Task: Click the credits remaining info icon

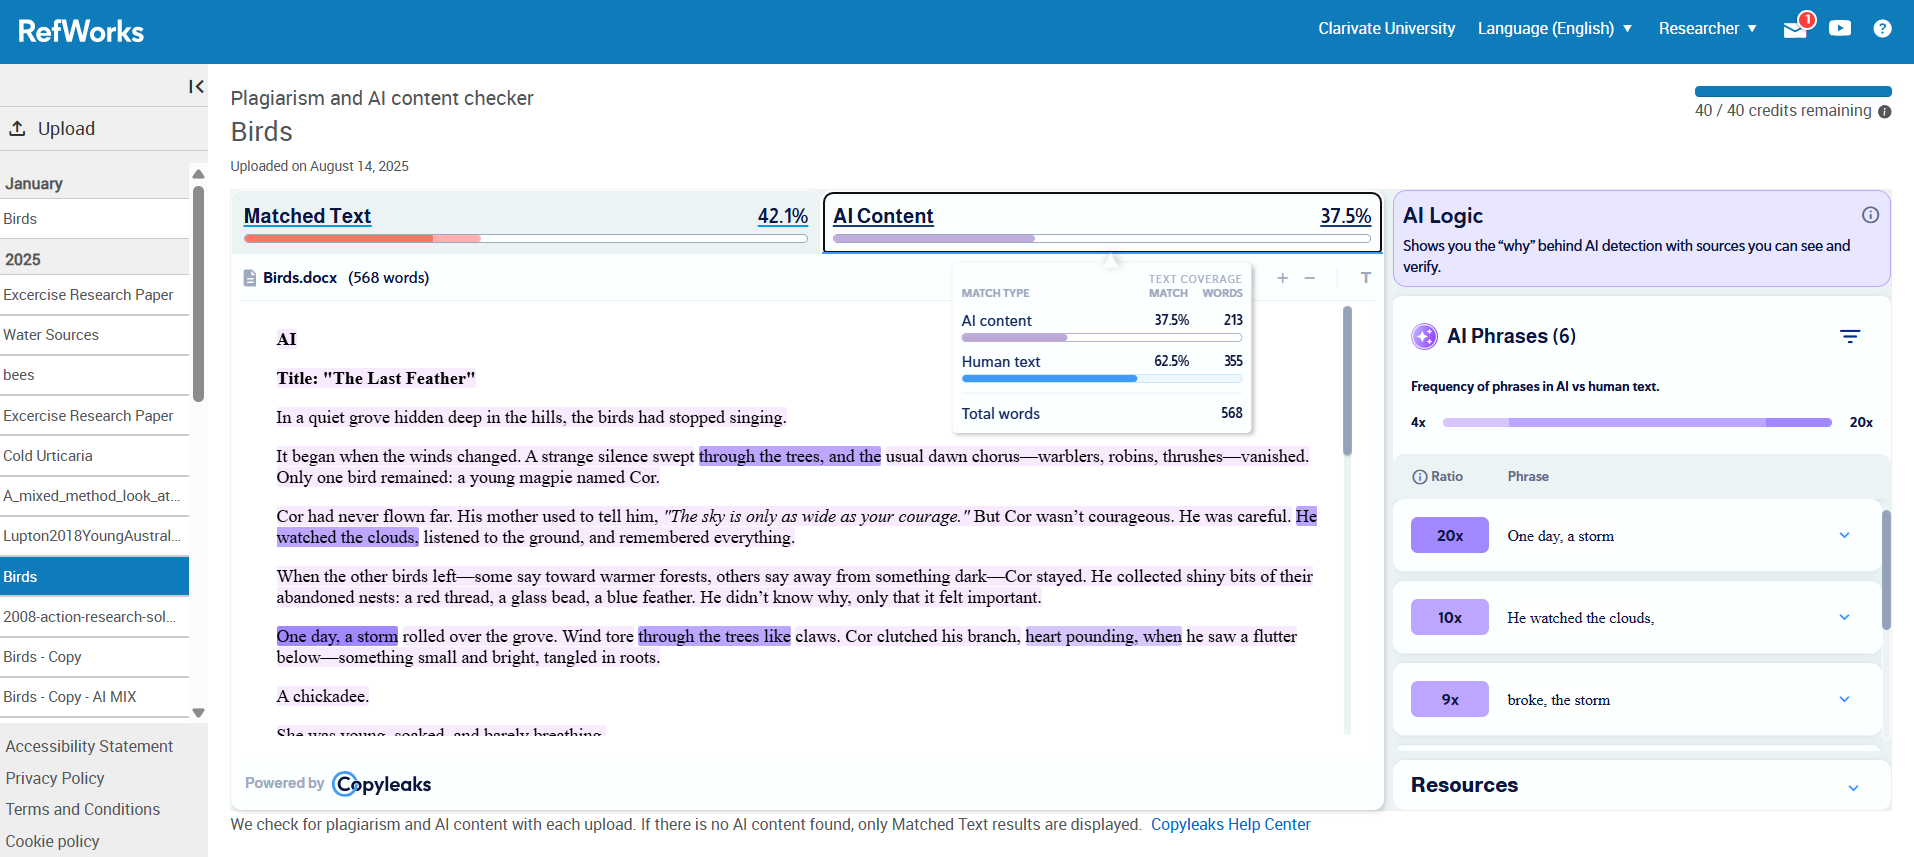Action: click(x=1885, y=112)
